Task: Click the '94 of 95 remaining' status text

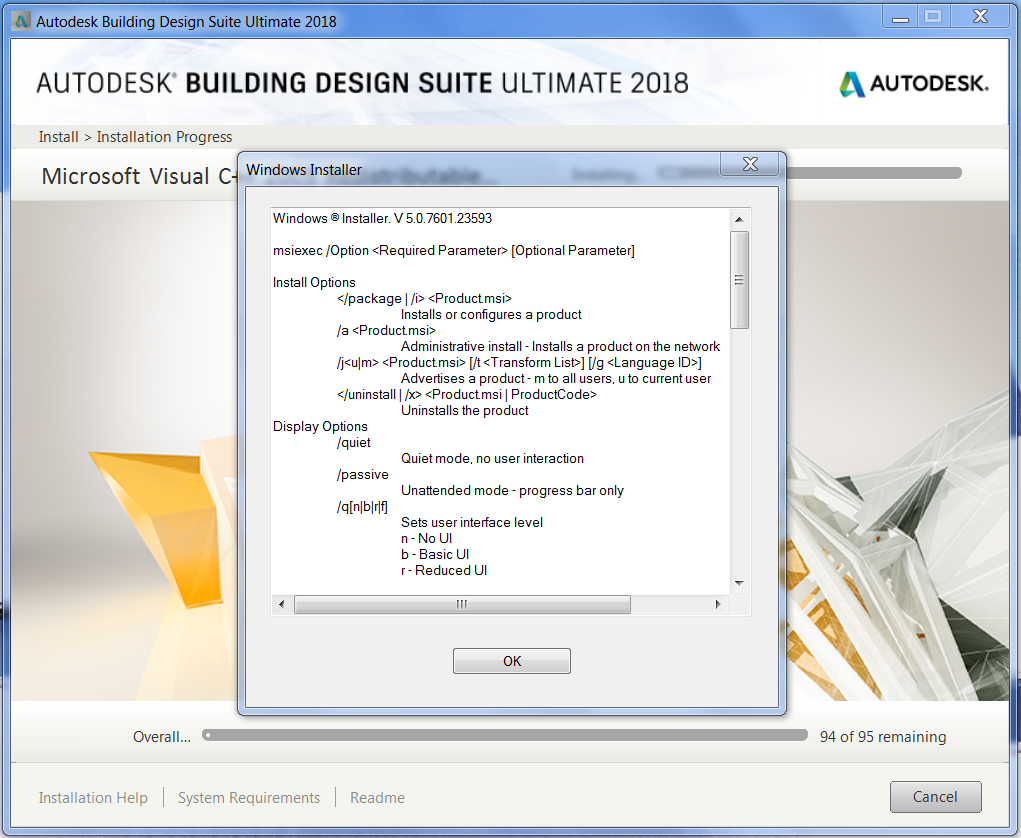Action: click(x=883, y=736)
